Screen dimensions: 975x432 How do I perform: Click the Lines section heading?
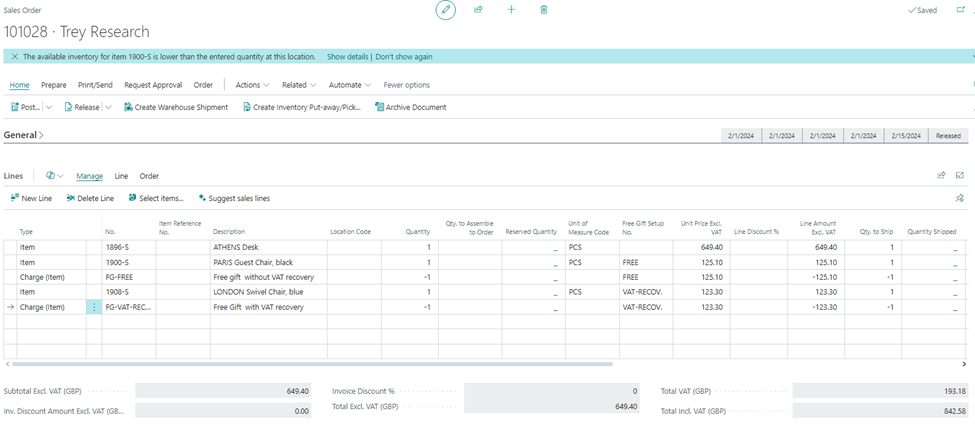[14, 176]
